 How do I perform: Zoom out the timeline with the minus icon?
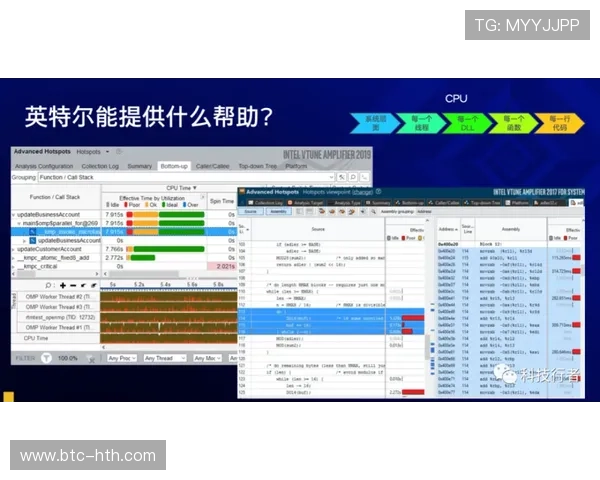(x=73, y=285)
